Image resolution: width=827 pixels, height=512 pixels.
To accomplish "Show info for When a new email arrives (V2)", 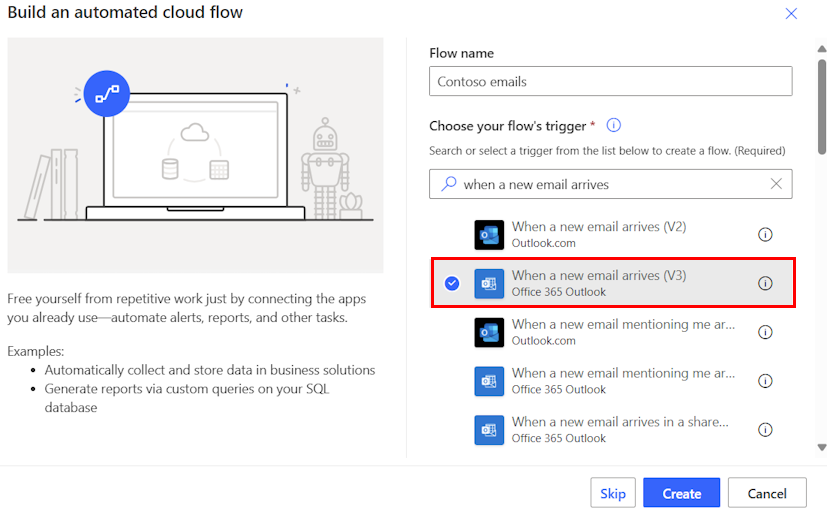I will click(765, 235).
